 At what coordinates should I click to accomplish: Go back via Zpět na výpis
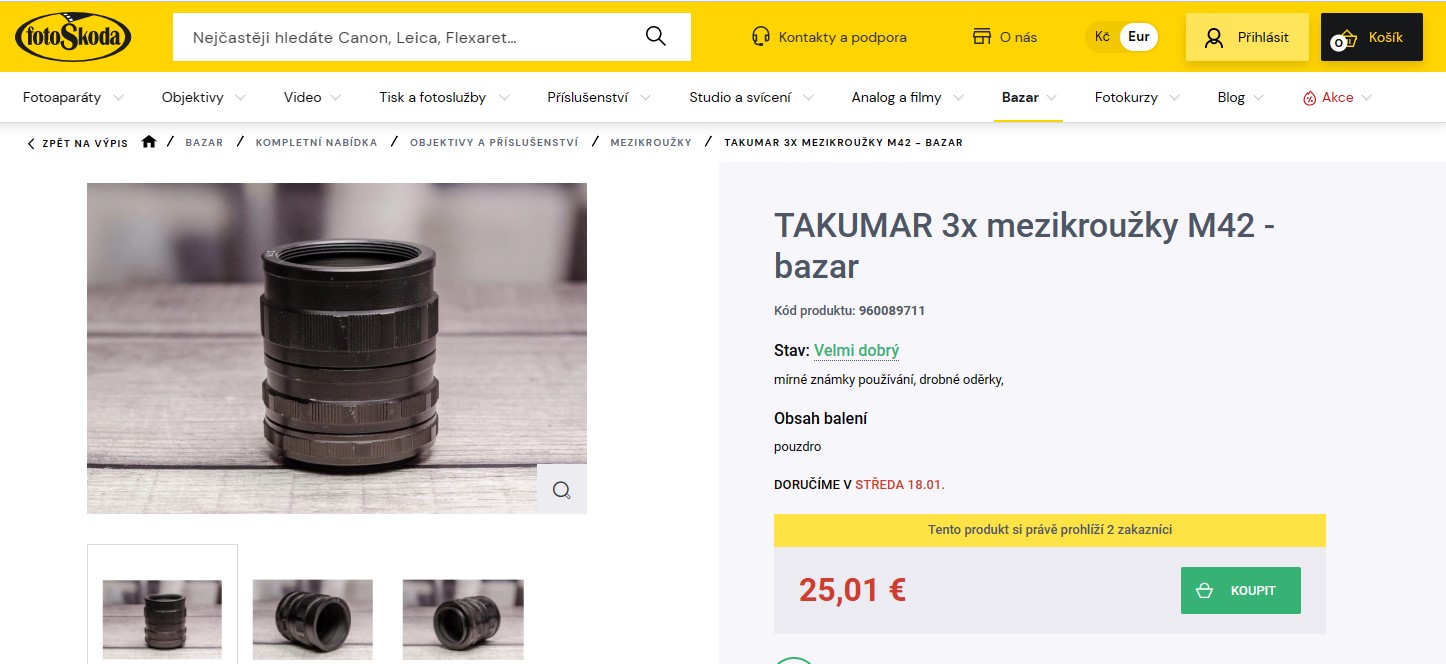78,143
